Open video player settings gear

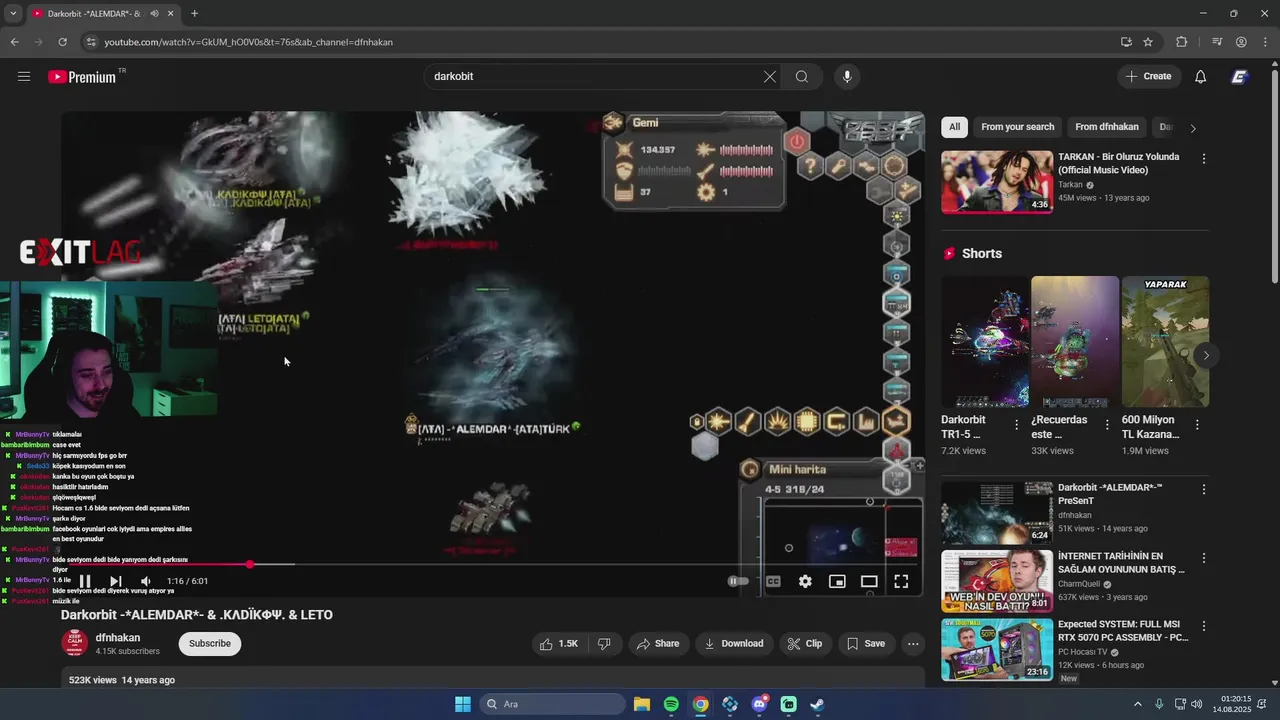click(x=805, y=581)
